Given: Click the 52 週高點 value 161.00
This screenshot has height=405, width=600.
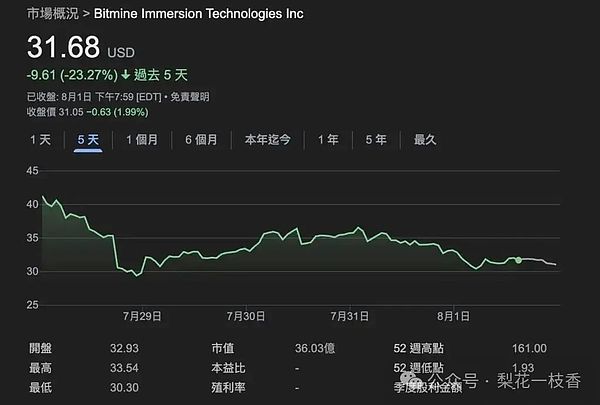Looking at the screenshot, I should pos(528,348).
